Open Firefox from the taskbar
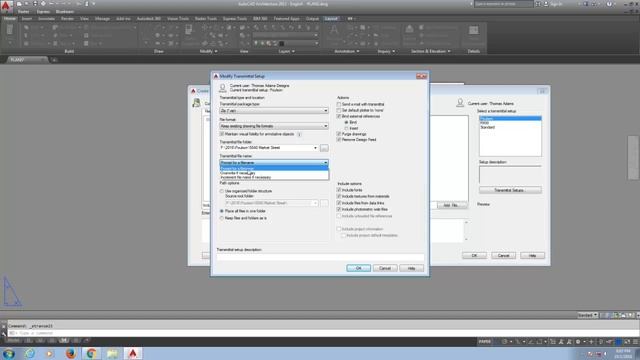The height and width of the screenshot is (360, 640). click(x=71, y=353)
